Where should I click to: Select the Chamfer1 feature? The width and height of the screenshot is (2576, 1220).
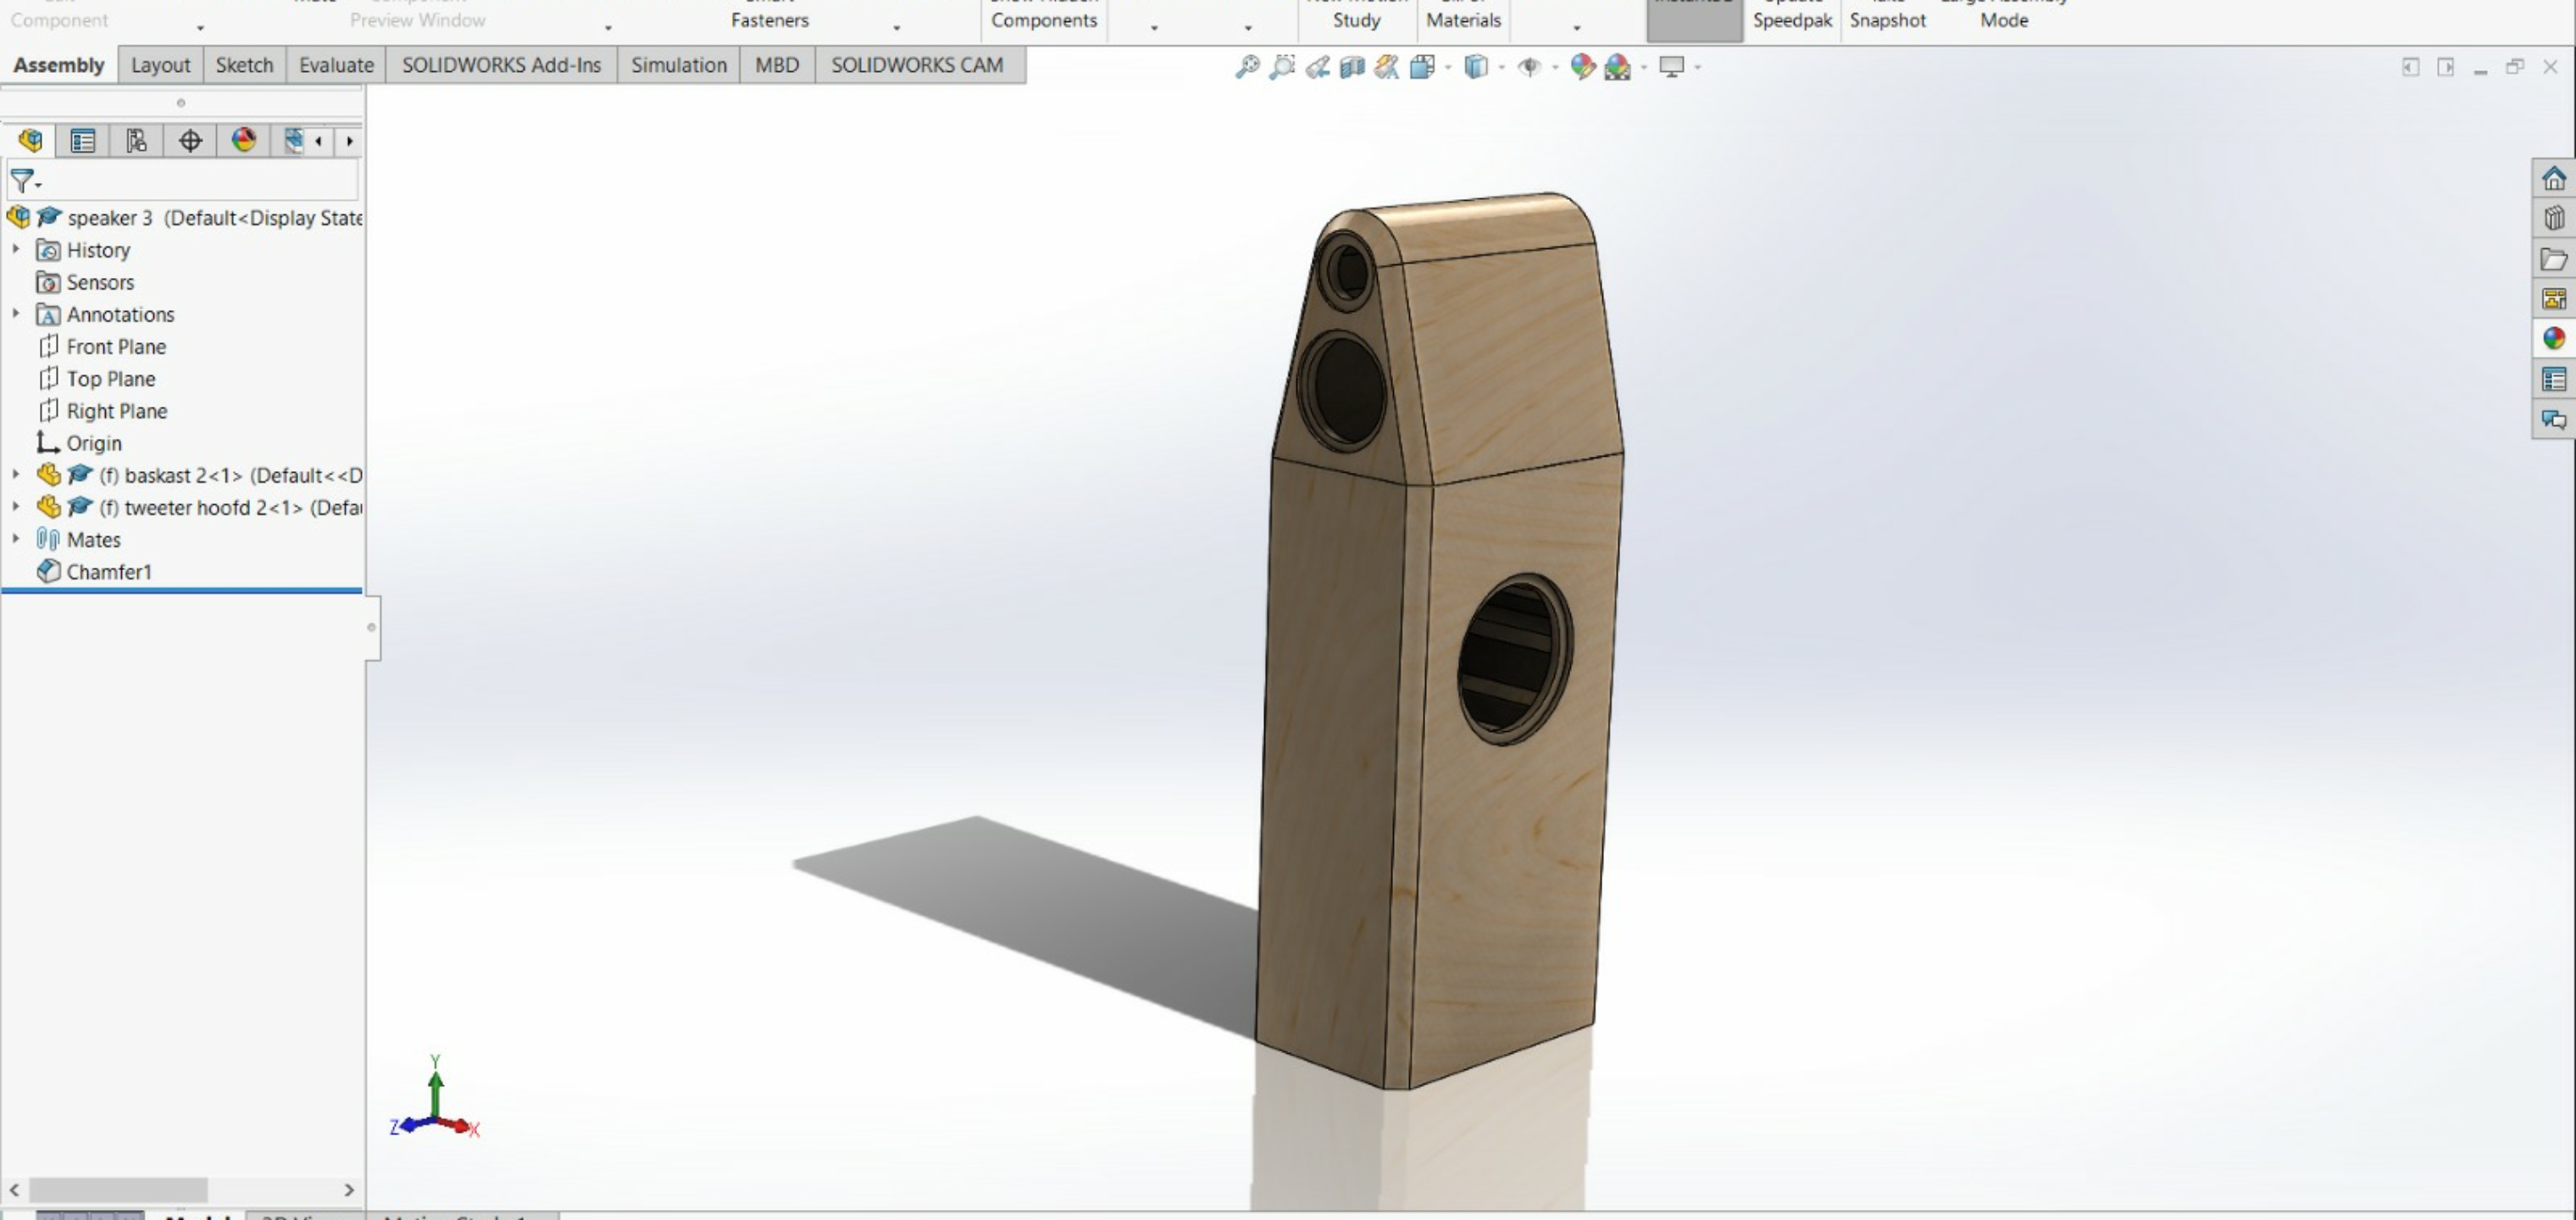tap(94, 571)
